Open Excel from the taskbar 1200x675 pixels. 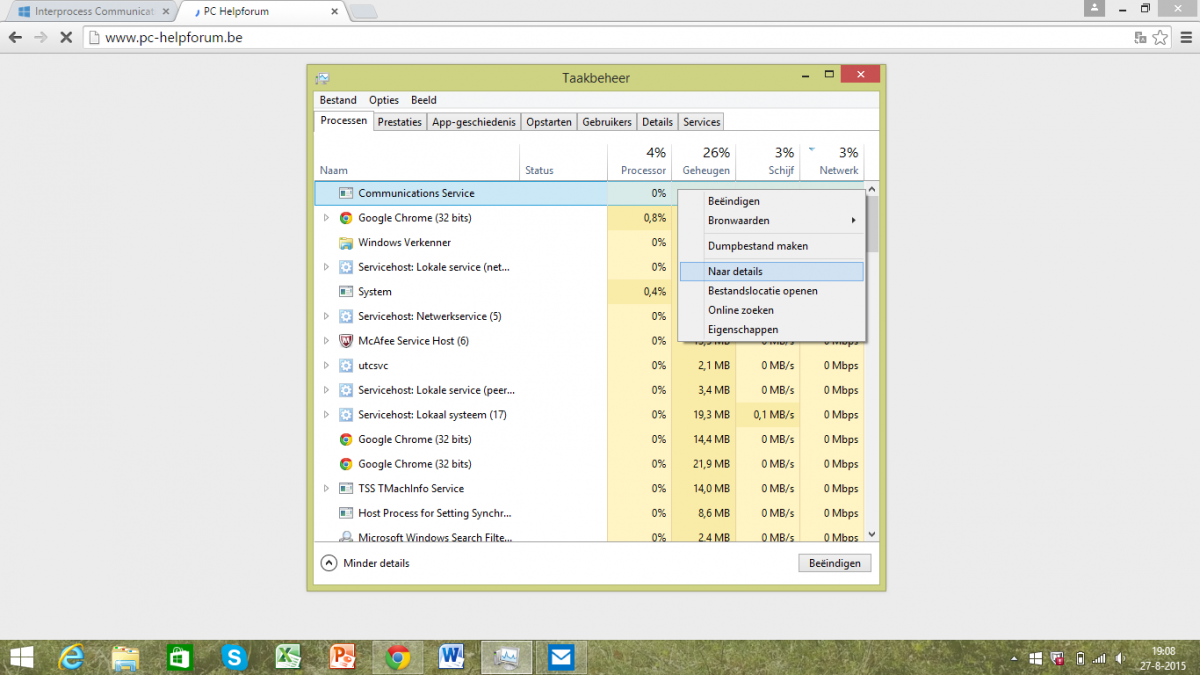(289, 656)
